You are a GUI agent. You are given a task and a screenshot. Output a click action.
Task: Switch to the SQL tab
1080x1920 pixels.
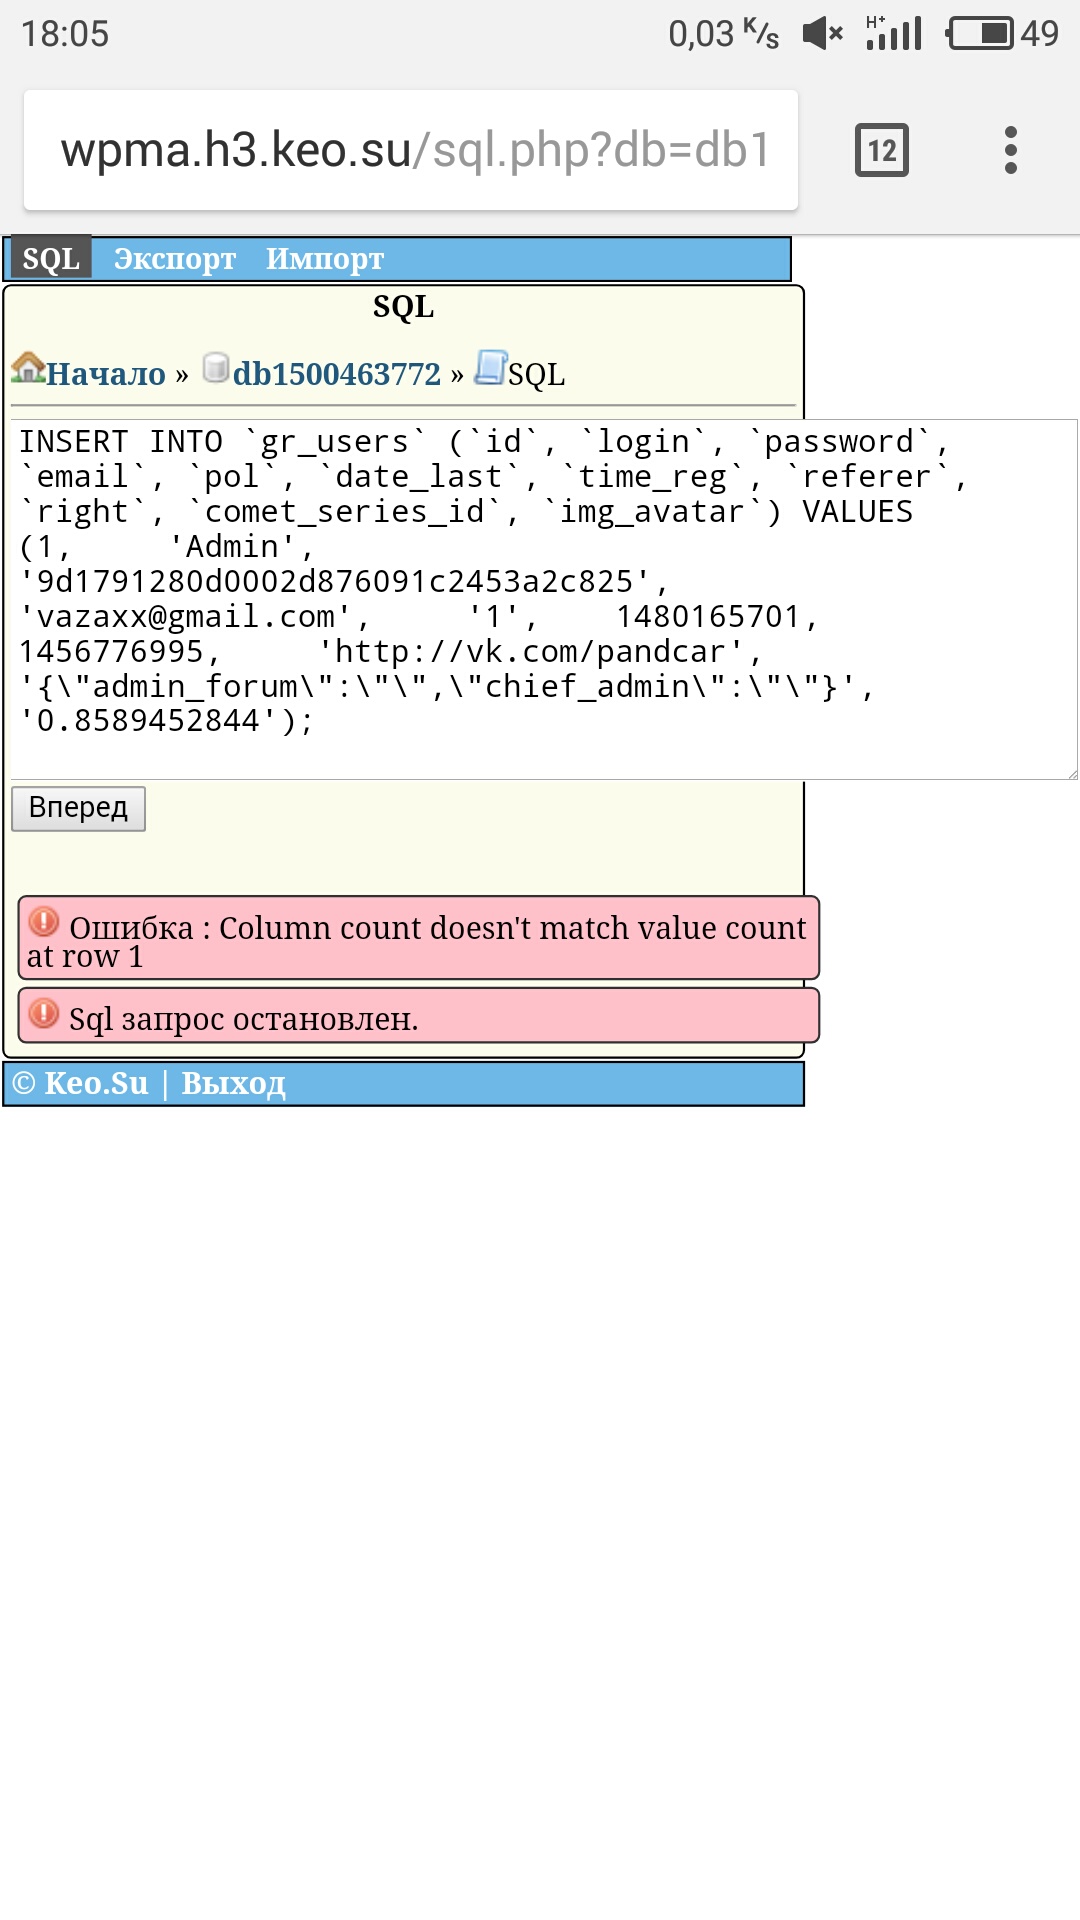click(x=51, y=259)
